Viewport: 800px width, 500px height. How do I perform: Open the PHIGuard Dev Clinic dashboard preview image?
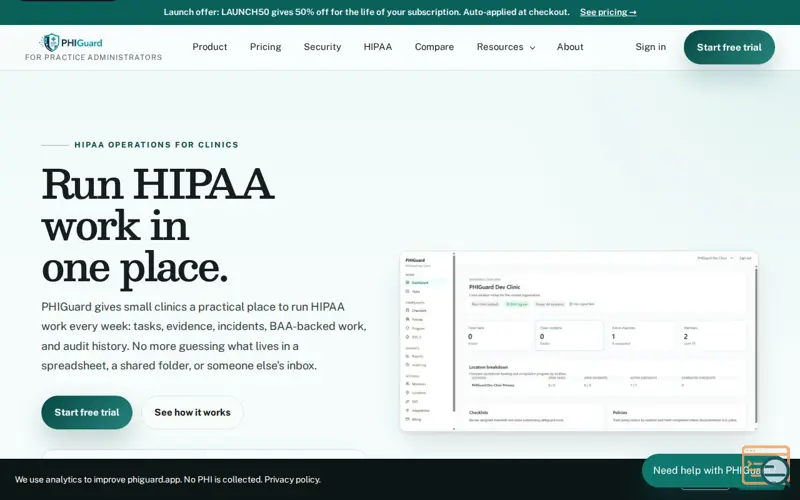point(579,341)
